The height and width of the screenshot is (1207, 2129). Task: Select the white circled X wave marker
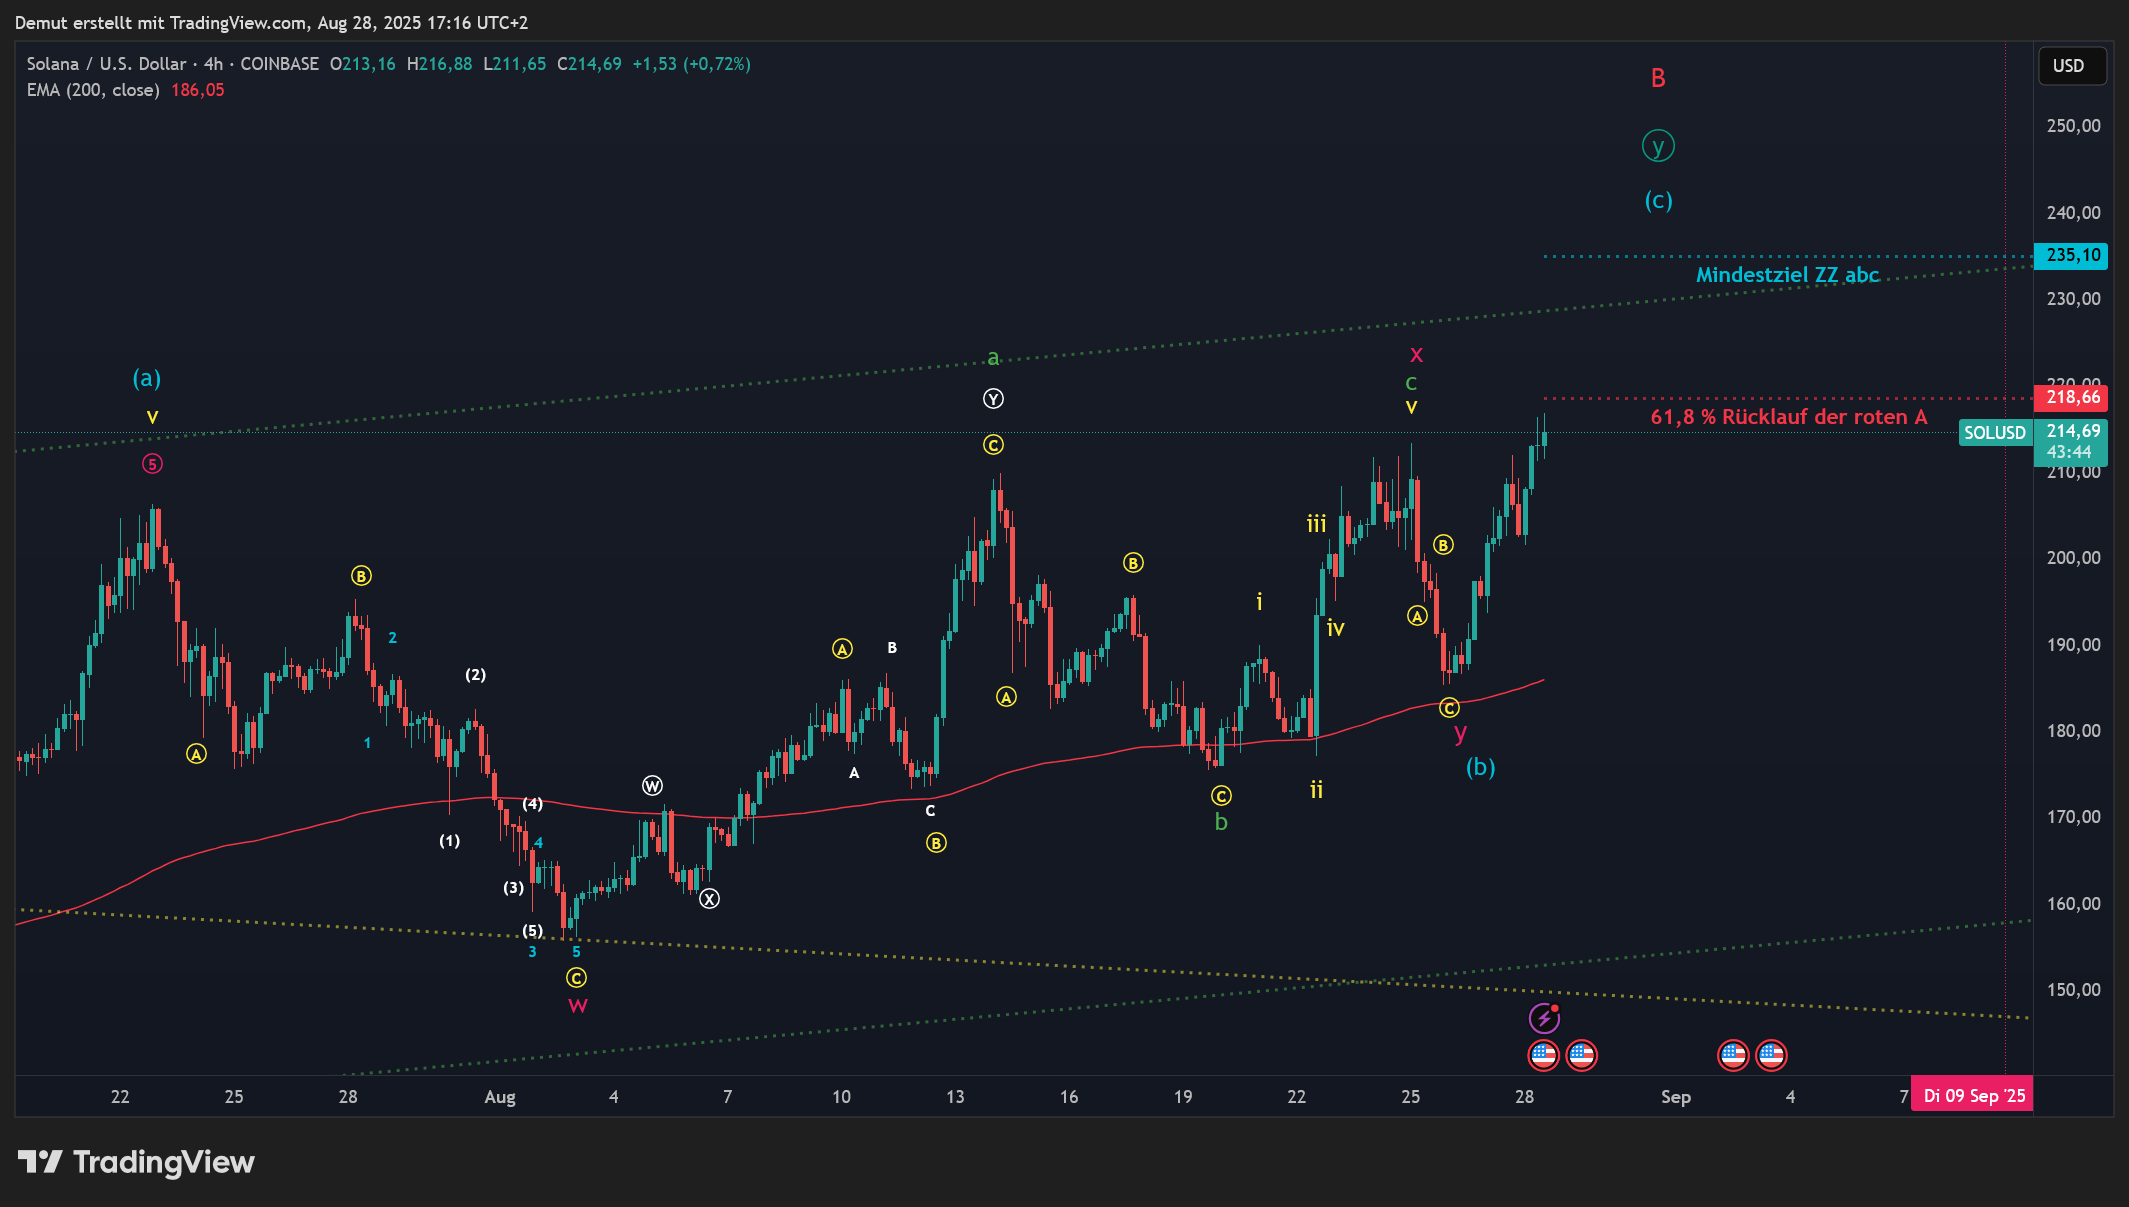click(x=709, y=898)
